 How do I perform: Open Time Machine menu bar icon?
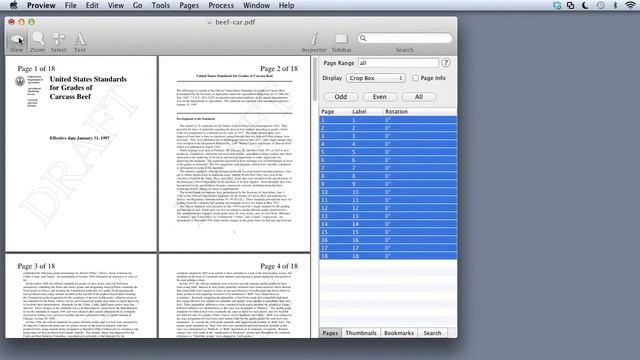click(600, 5)
